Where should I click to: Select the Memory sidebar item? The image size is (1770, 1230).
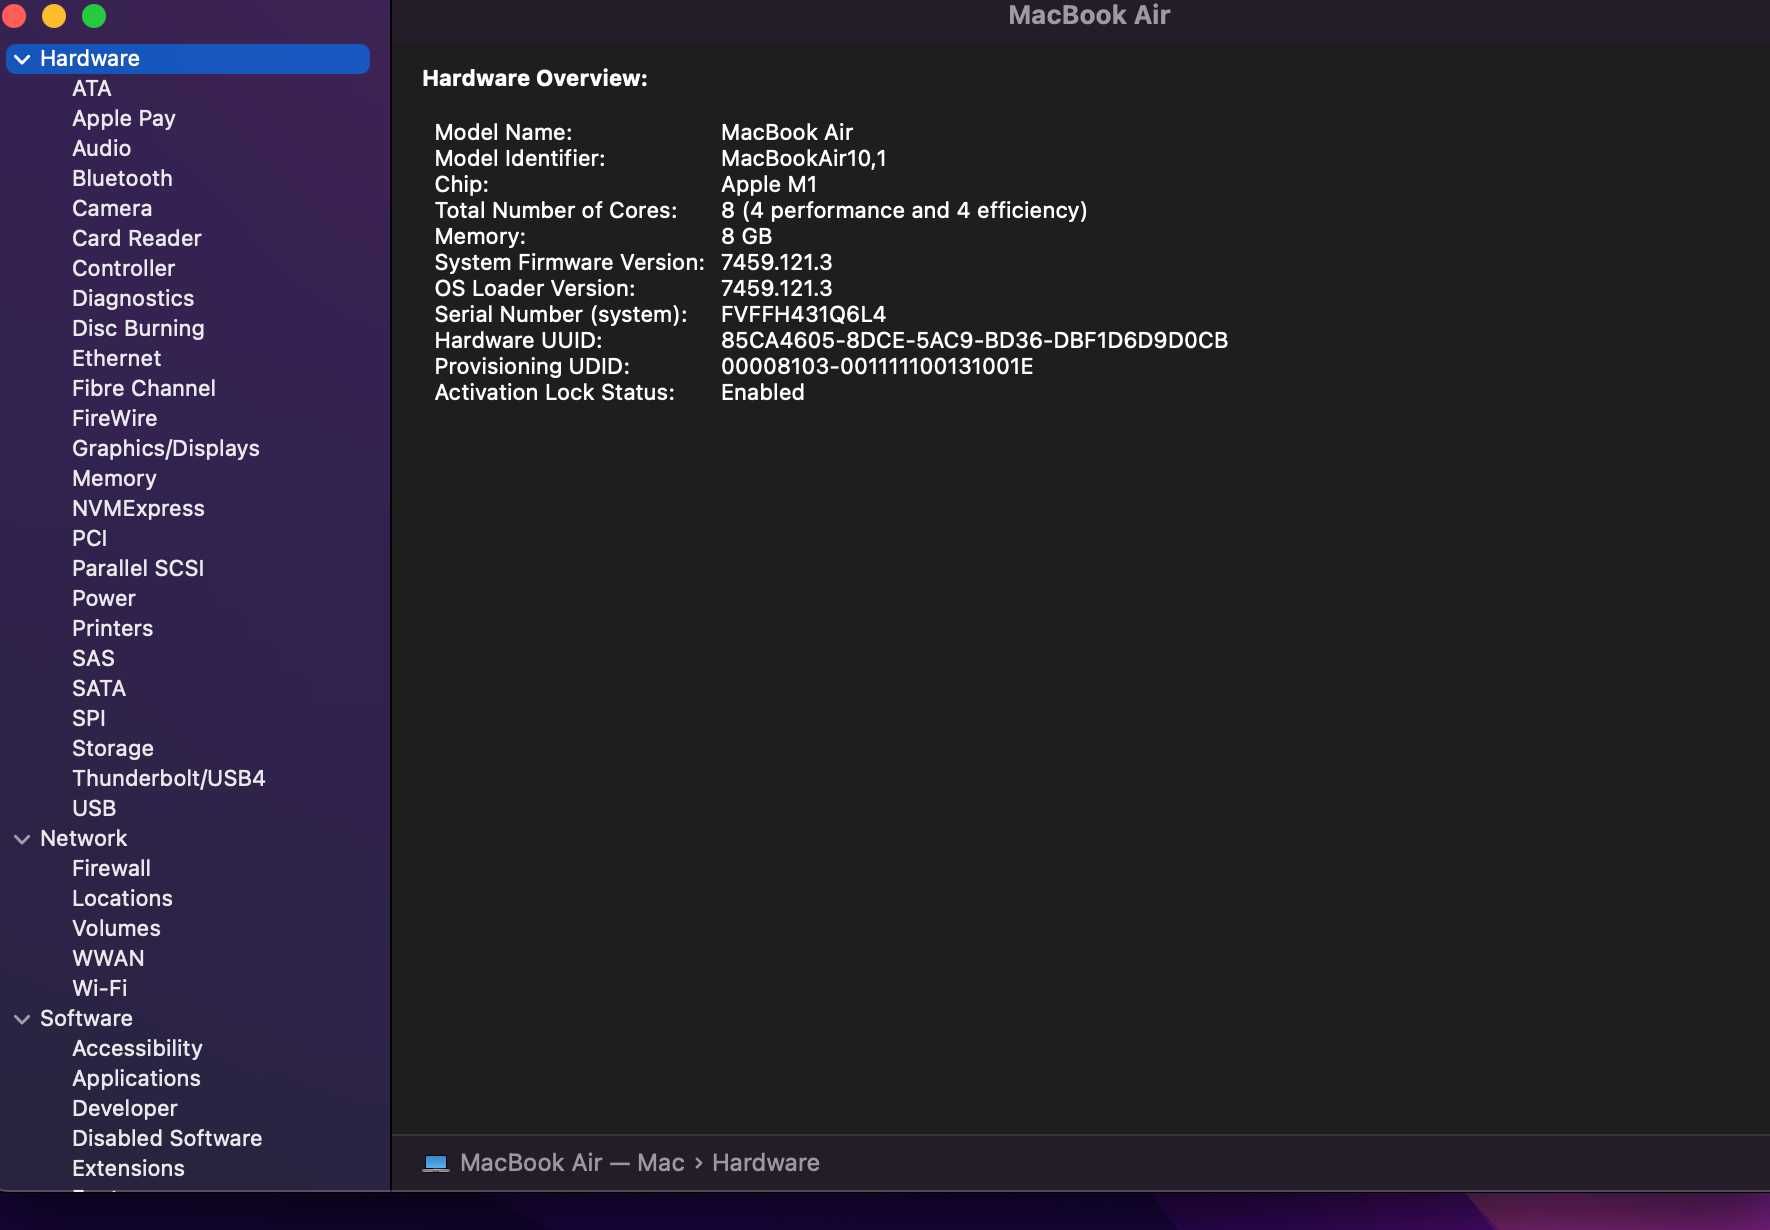pyautogui.click(x=114, y=479)
